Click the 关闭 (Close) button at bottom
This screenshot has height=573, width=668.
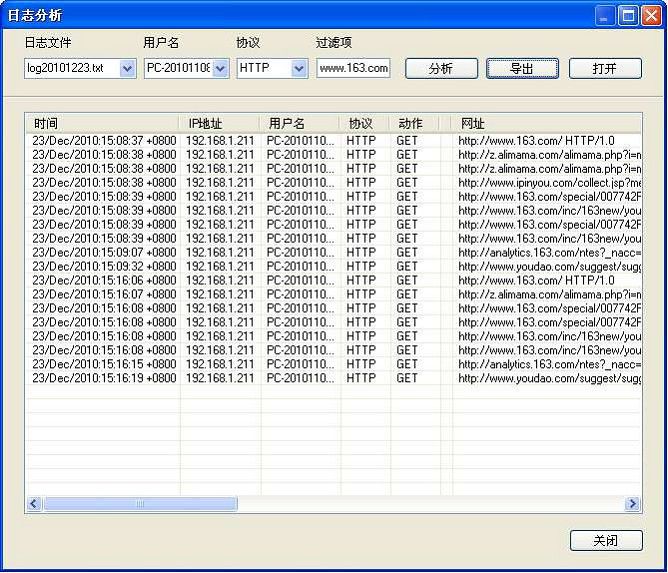606,541
